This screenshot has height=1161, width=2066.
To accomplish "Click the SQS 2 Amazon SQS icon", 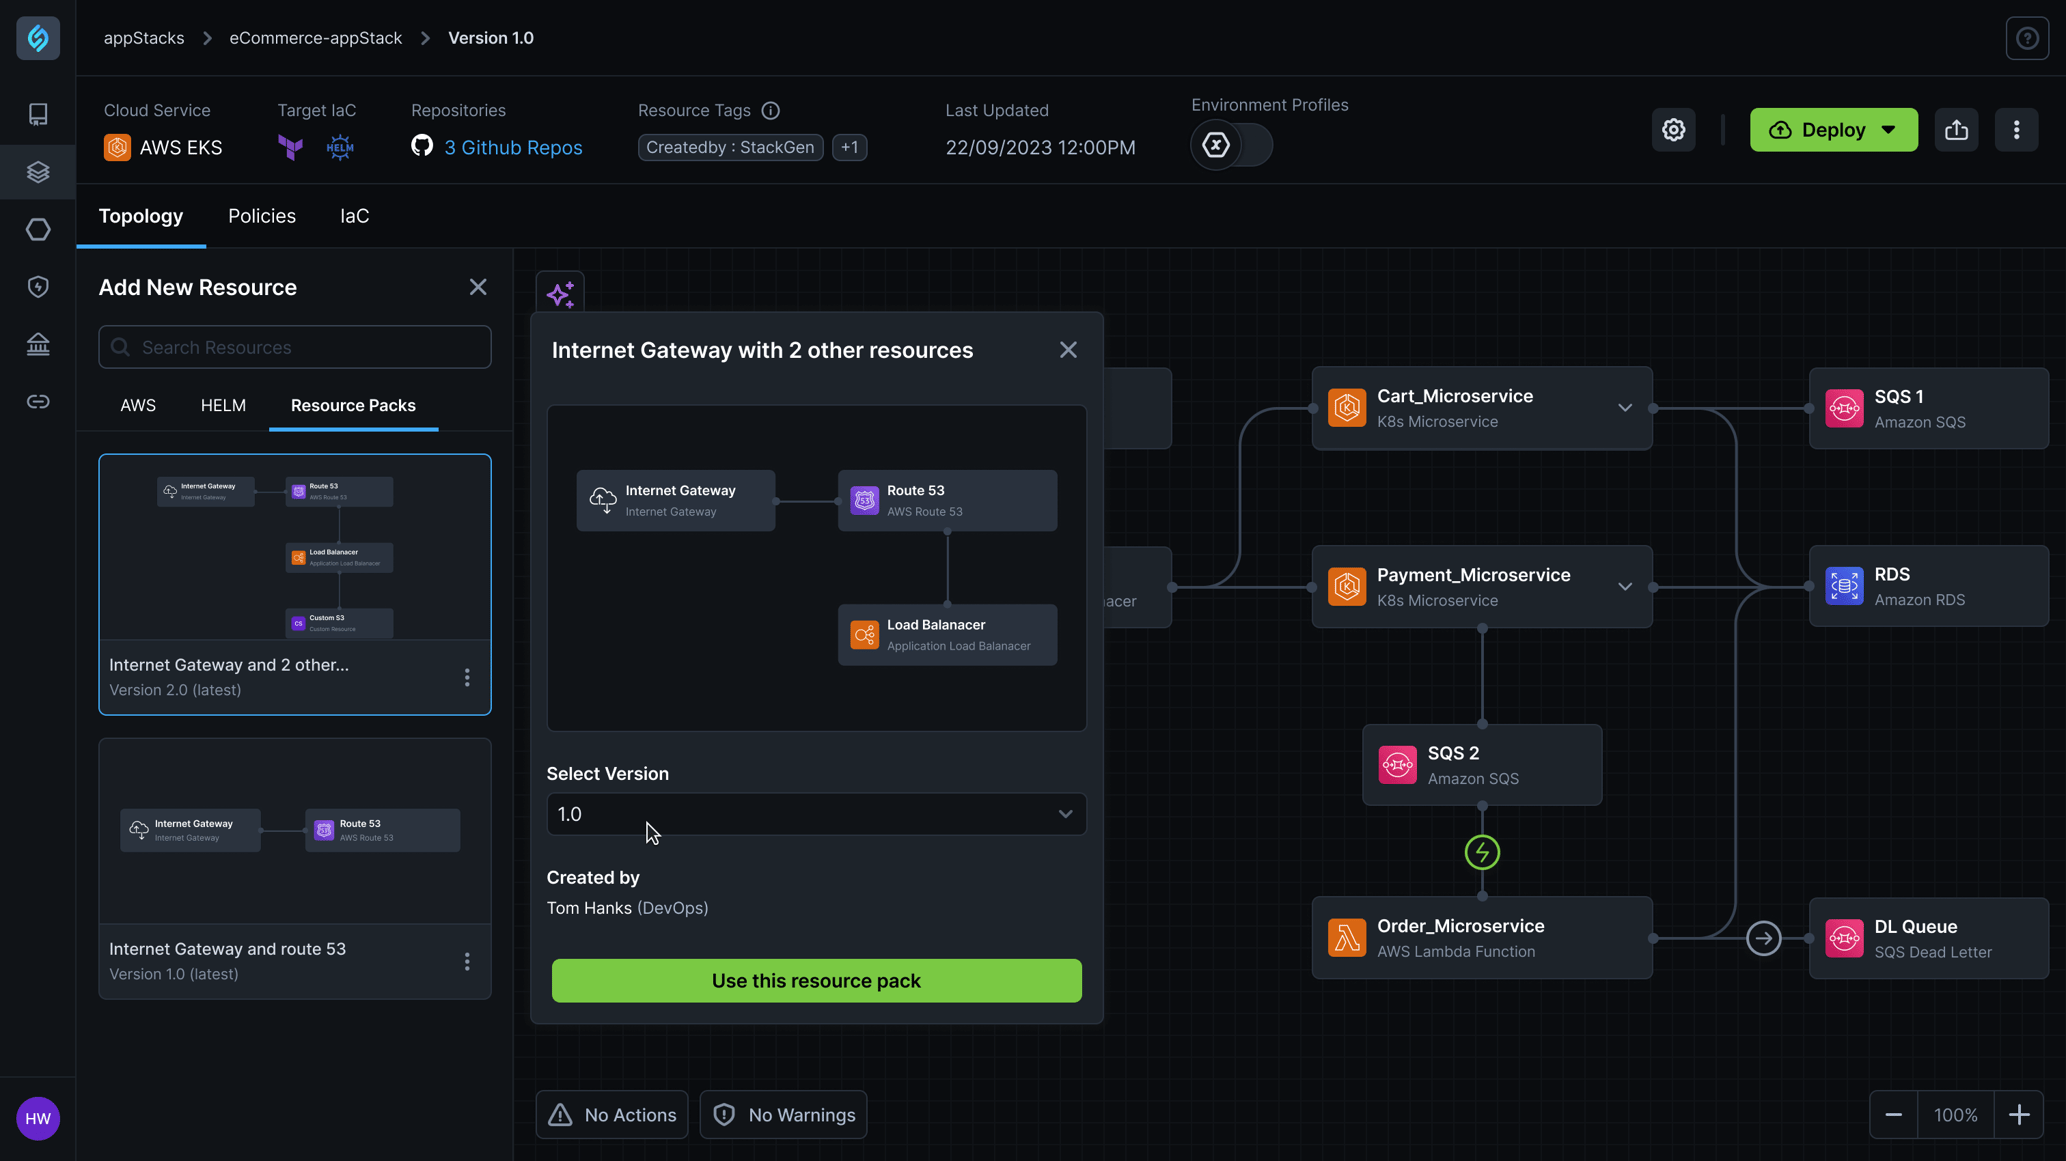I will coord(1398,765).
